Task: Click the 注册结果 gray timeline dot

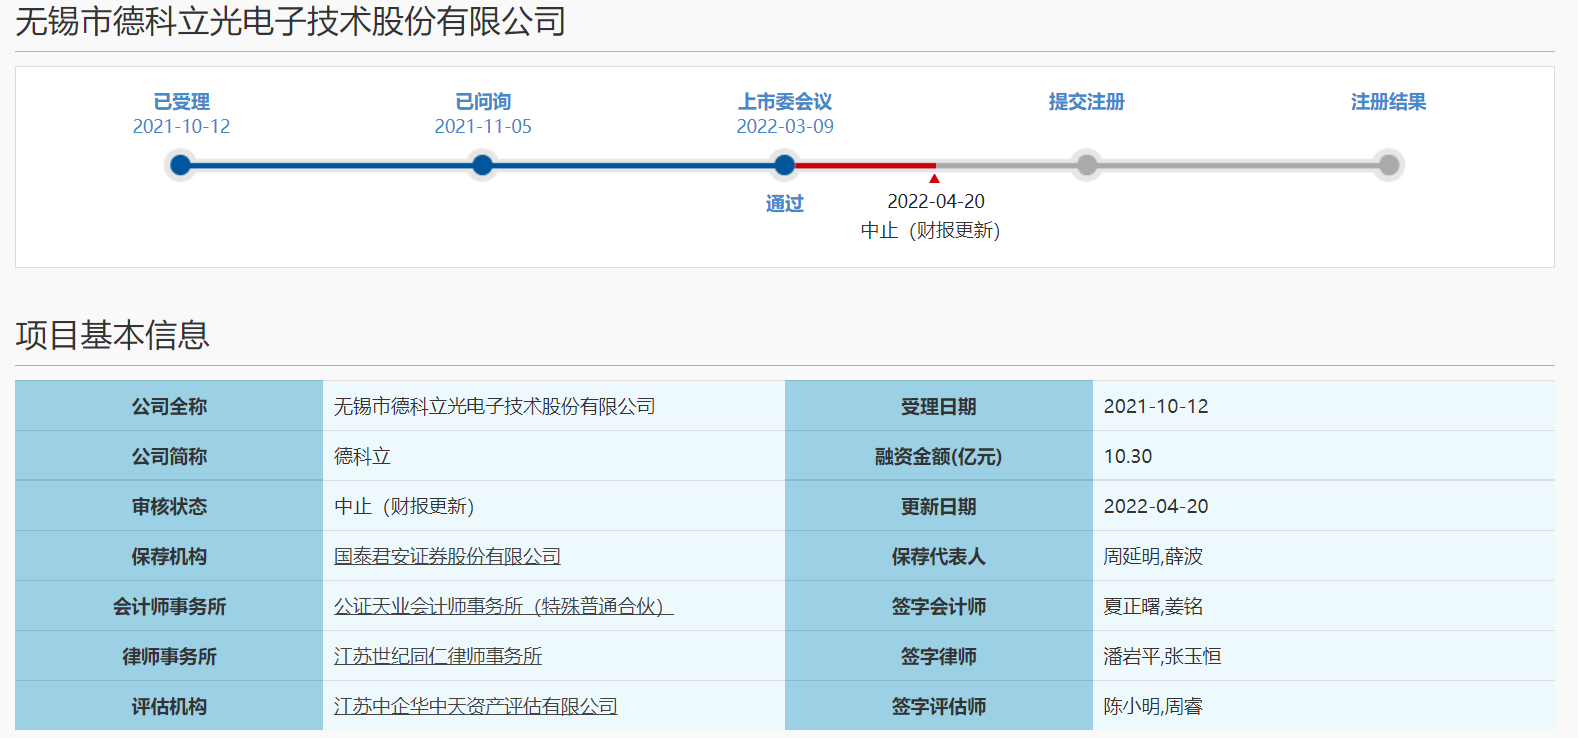Action: (x=1389, y=165)
